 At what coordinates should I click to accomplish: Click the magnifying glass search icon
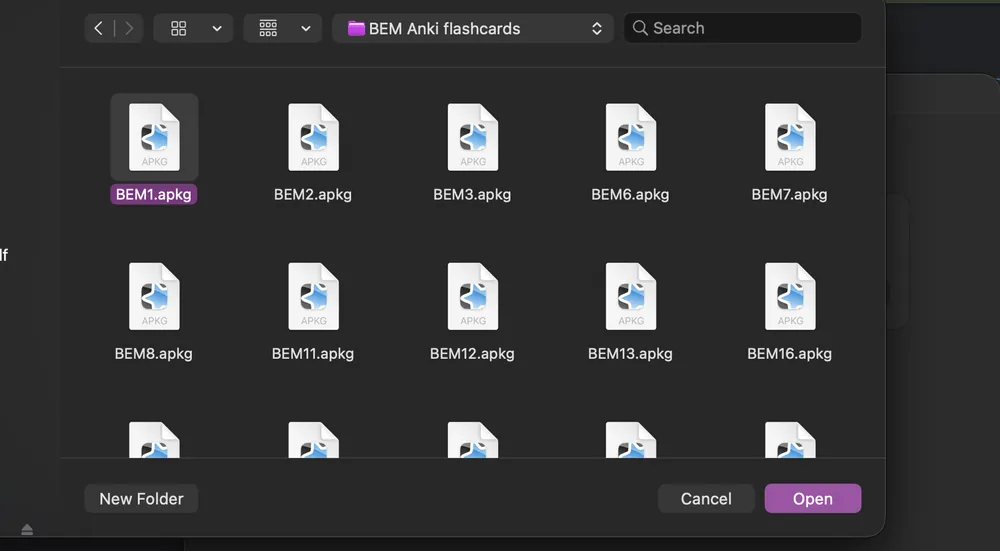(640, 28)
